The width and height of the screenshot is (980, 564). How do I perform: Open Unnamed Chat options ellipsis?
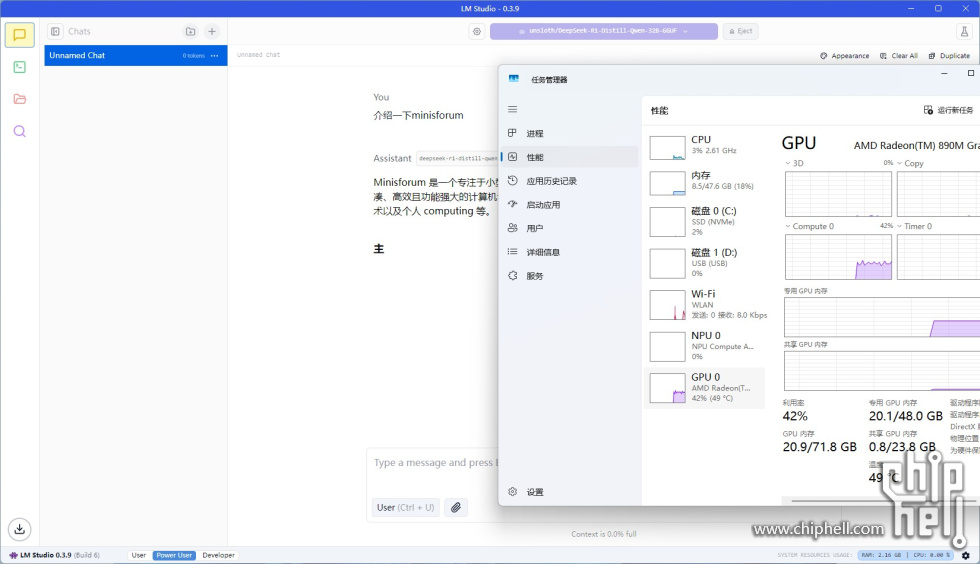pos(214,56)
